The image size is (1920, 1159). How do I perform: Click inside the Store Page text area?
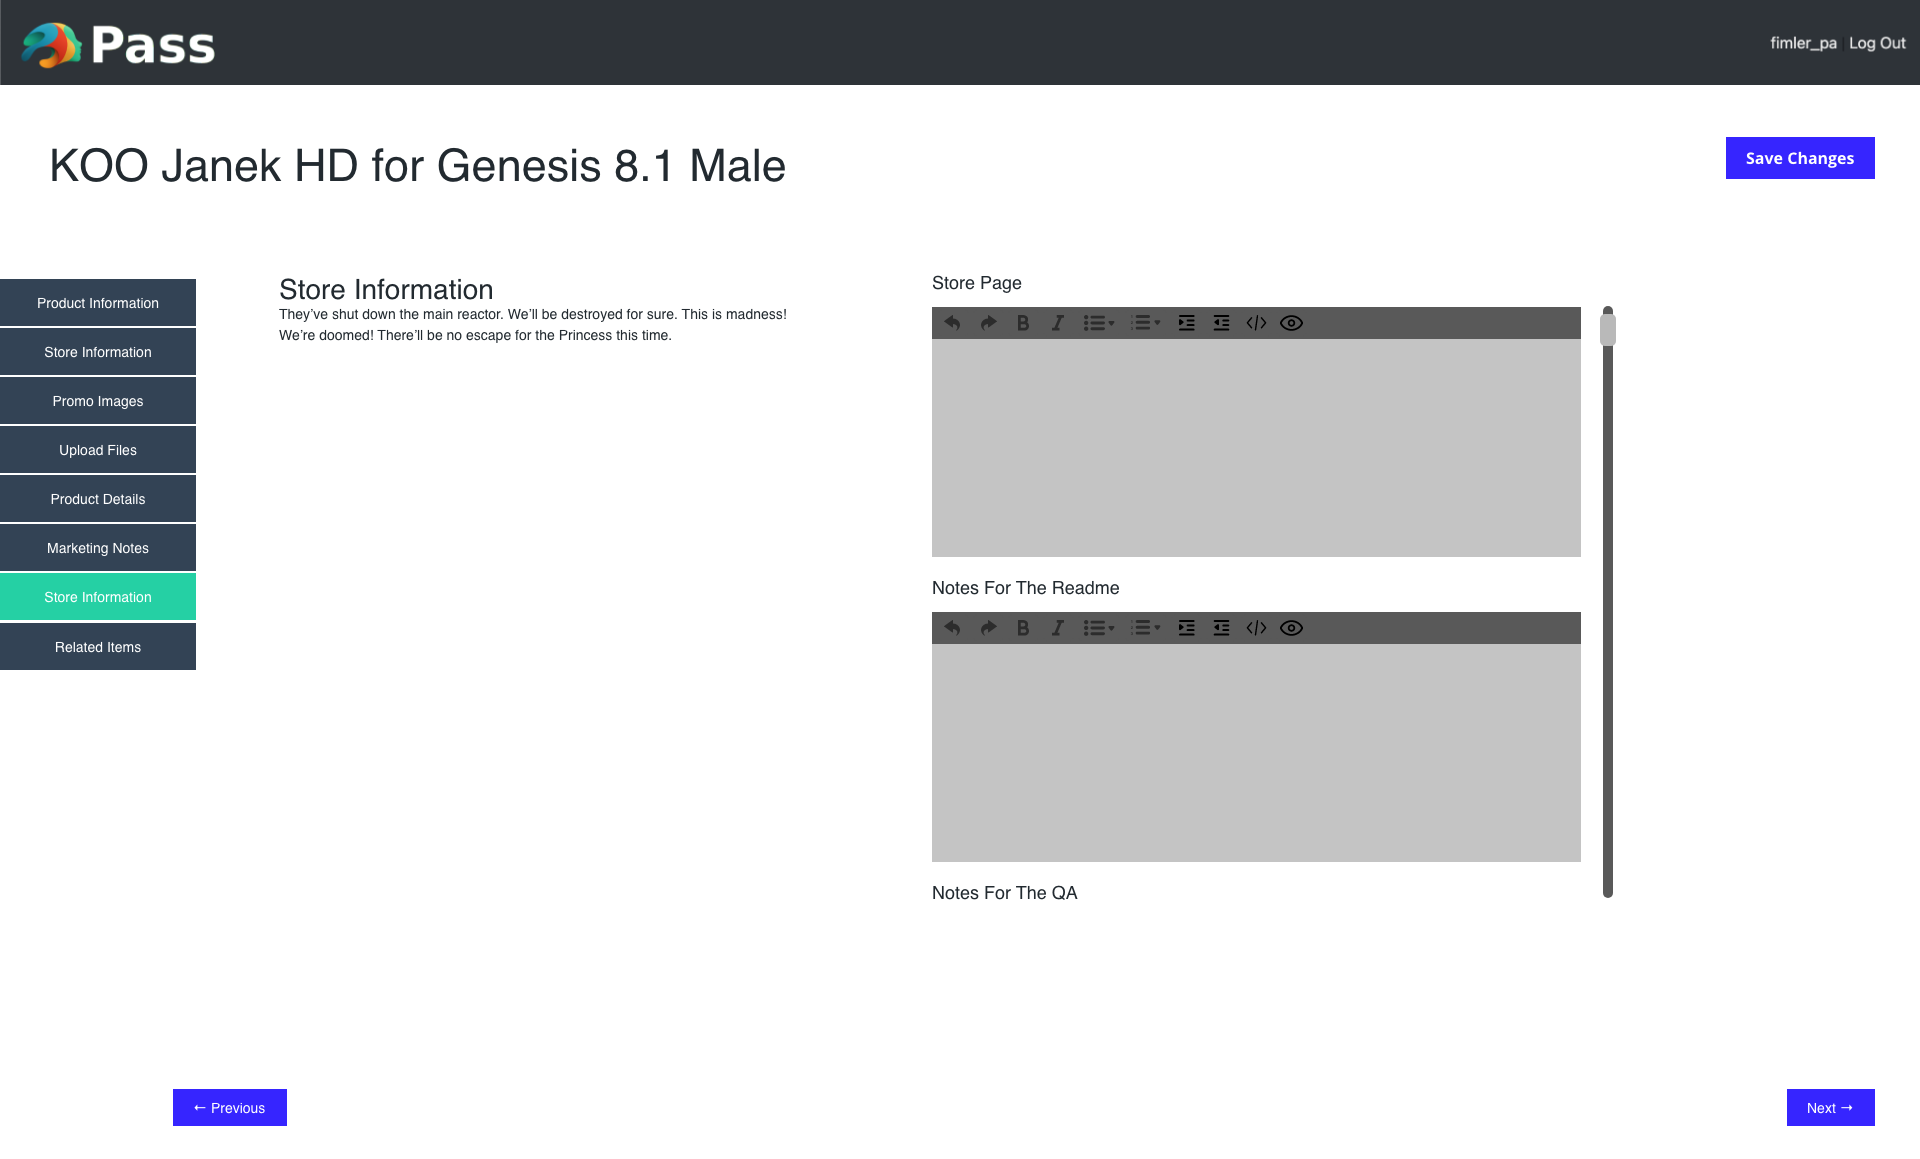click(x=1256, y=448)
